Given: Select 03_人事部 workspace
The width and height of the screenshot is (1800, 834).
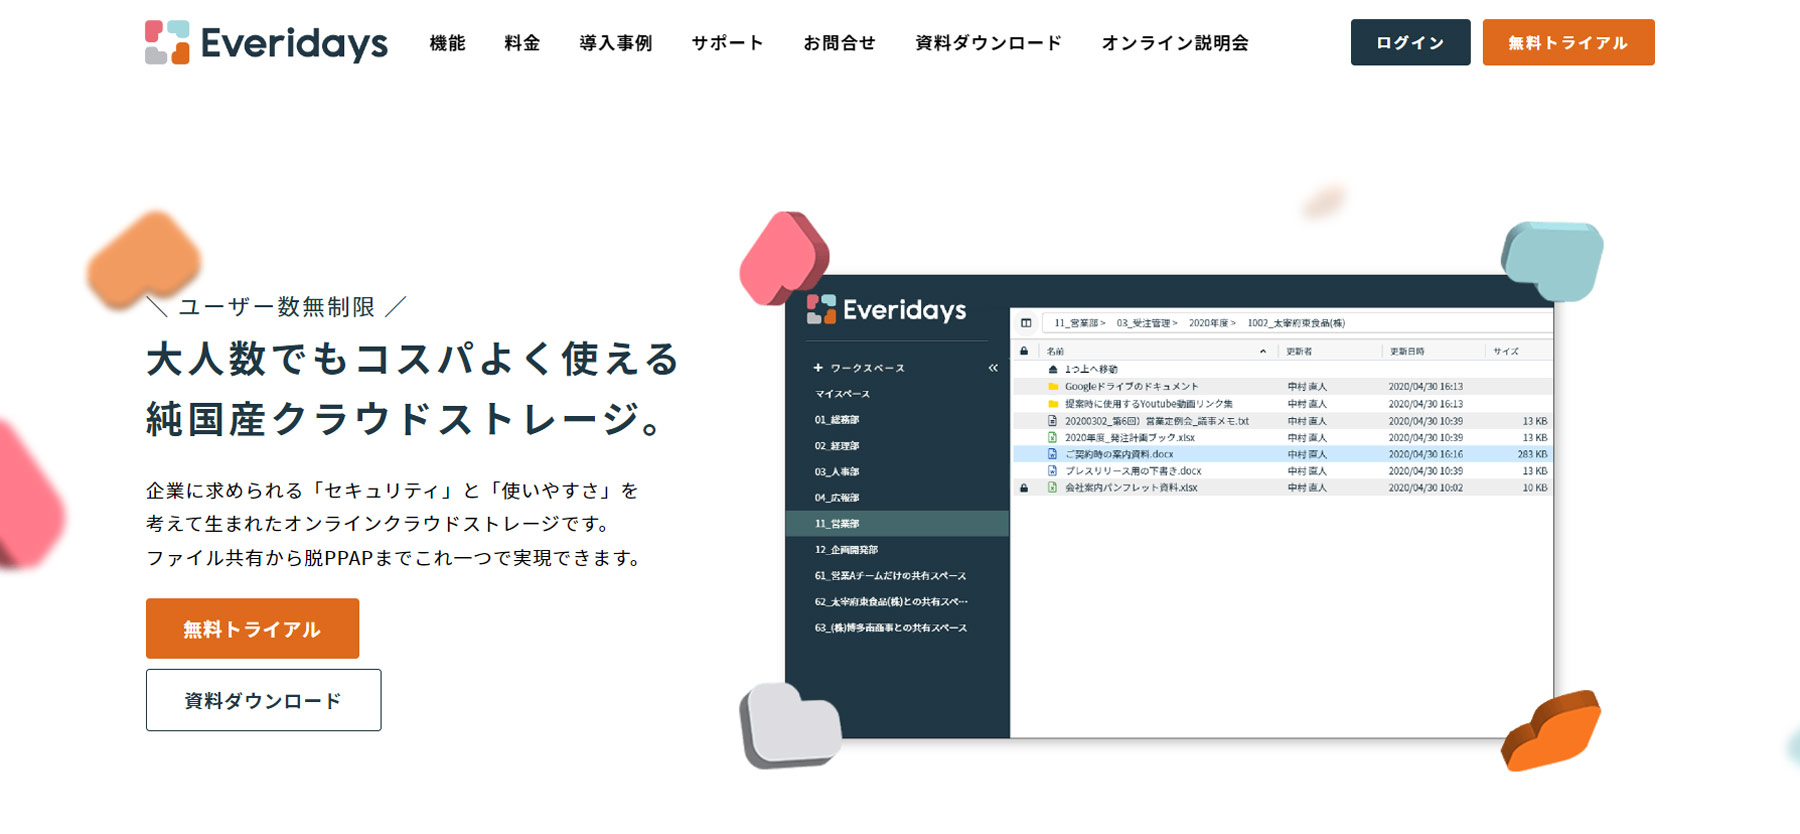Looking at the screenshot, I should click(x=837, y=472).
